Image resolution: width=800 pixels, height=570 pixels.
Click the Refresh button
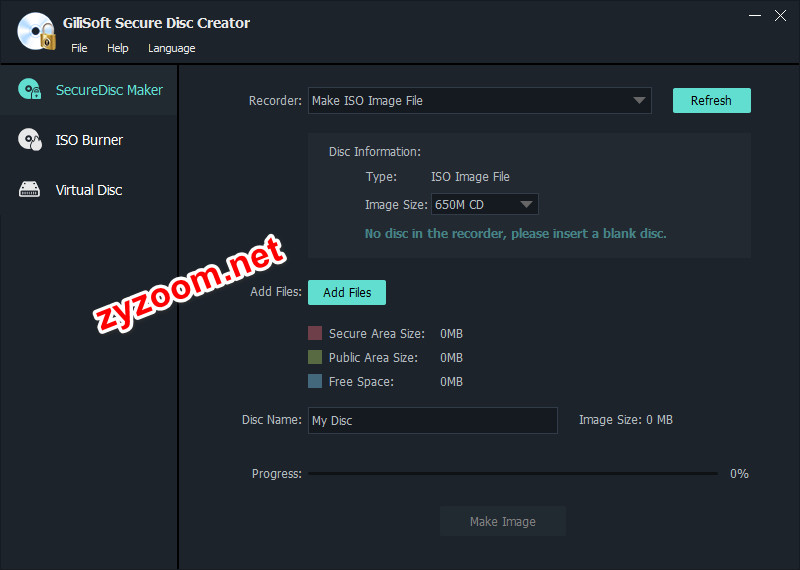(712, 101)
